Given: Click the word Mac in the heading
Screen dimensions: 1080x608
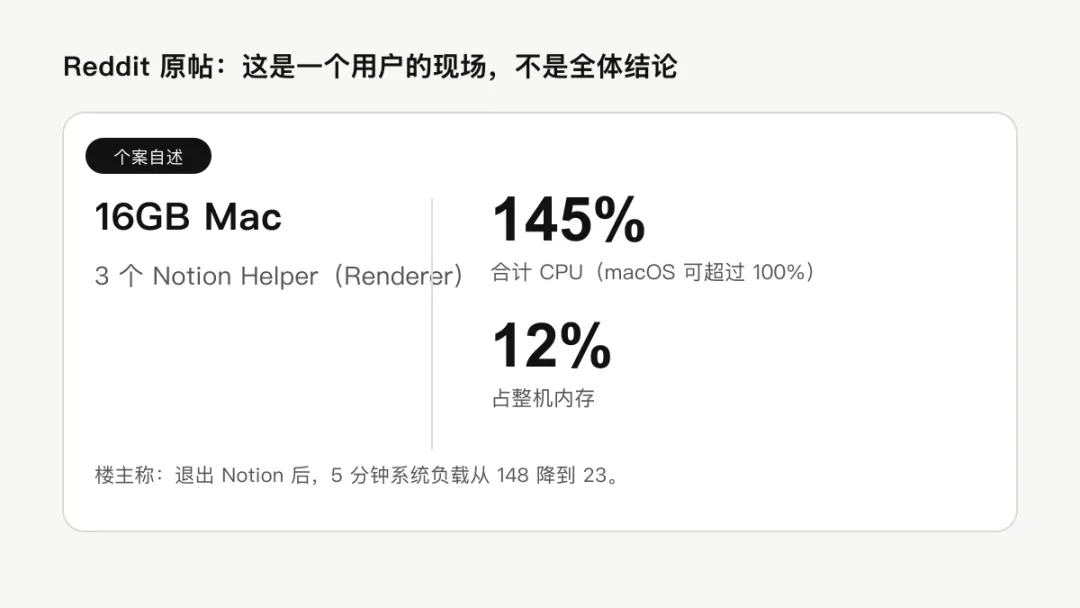Looking at the screenshot, I should pos(243,217).
